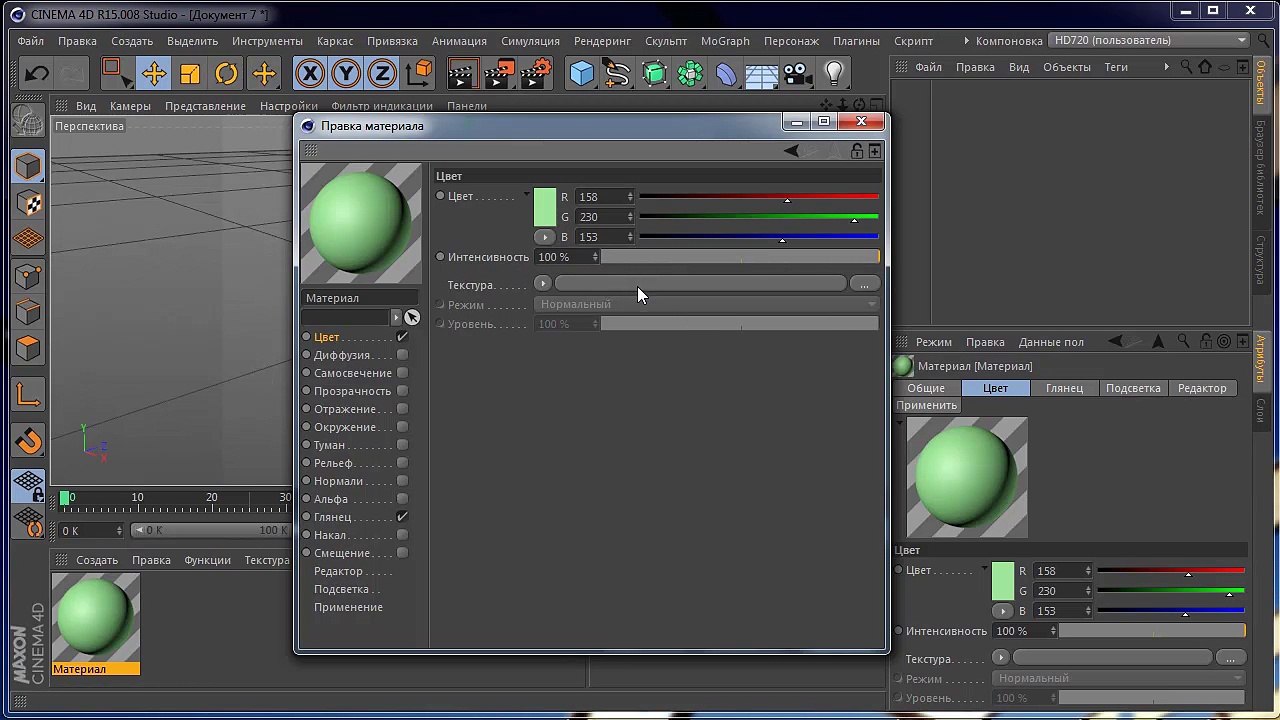Click Интенсивность spinner in material editor
The height and width of the screenshot is (720, 1280).
click(x=595, y=257)
